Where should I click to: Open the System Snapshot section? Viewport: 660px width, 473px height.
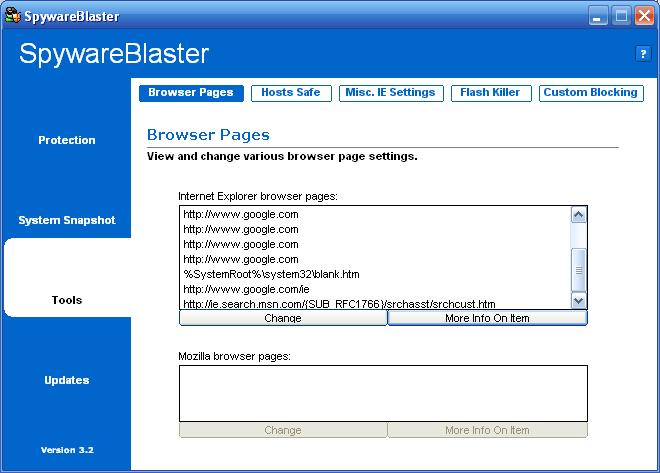point(67,220)
